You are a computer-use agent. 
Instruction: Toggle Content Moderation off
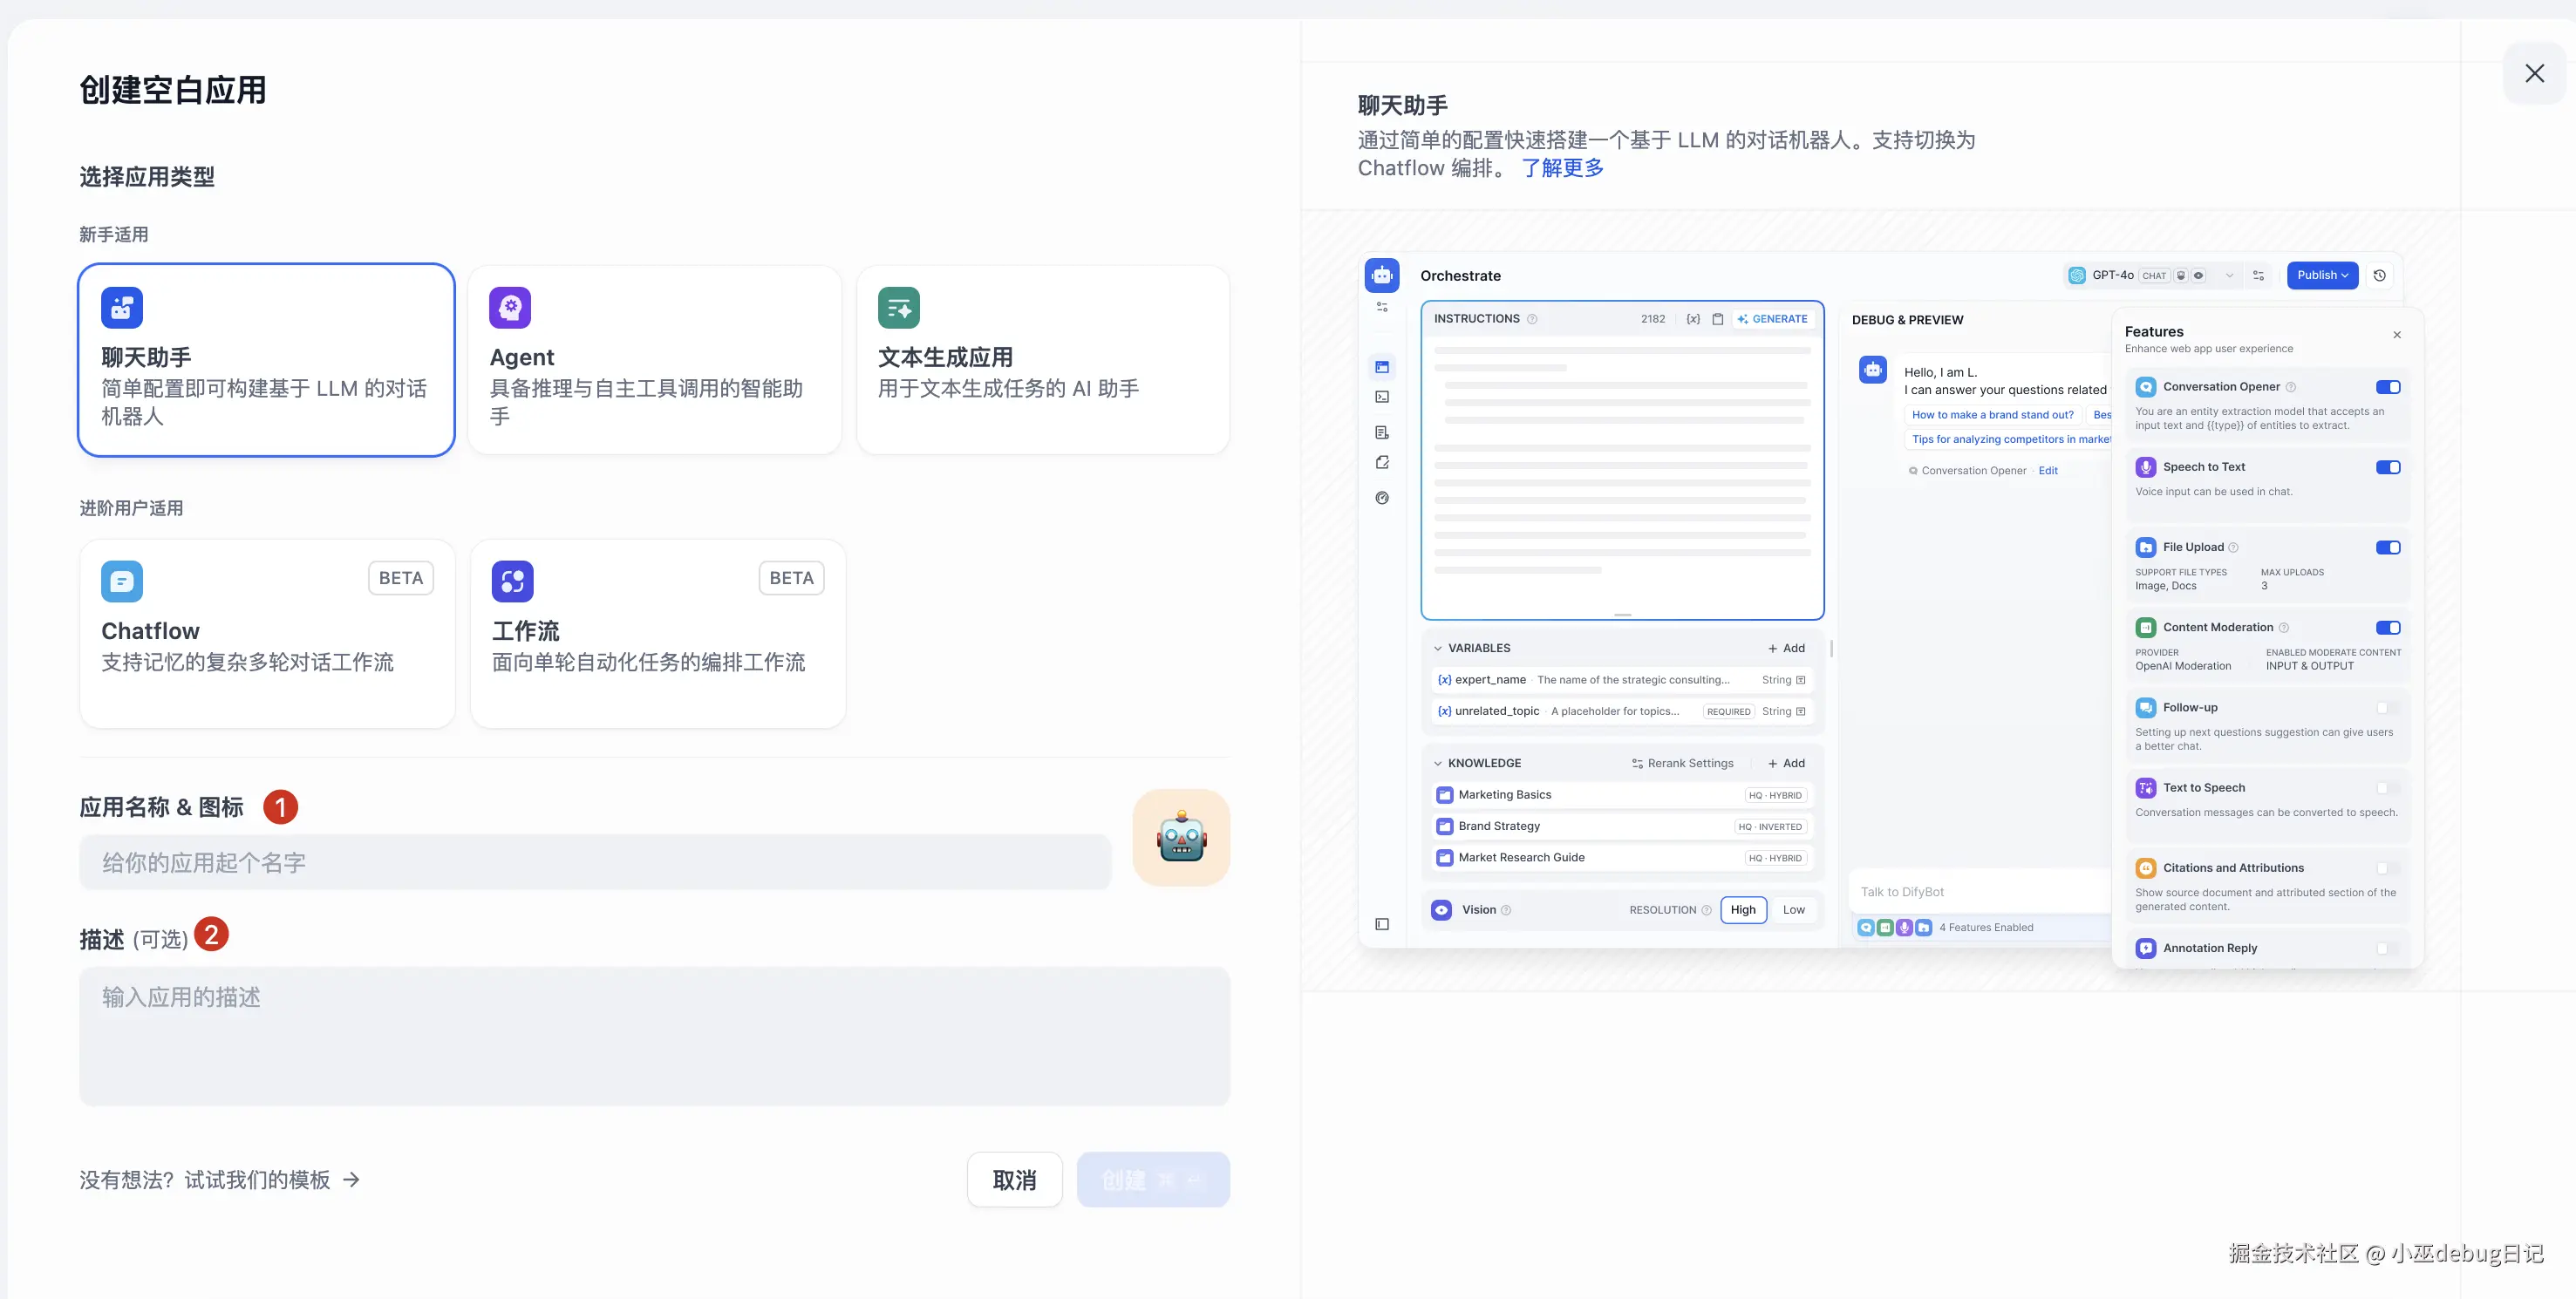pyautogui.click(x=2388, y=627)
